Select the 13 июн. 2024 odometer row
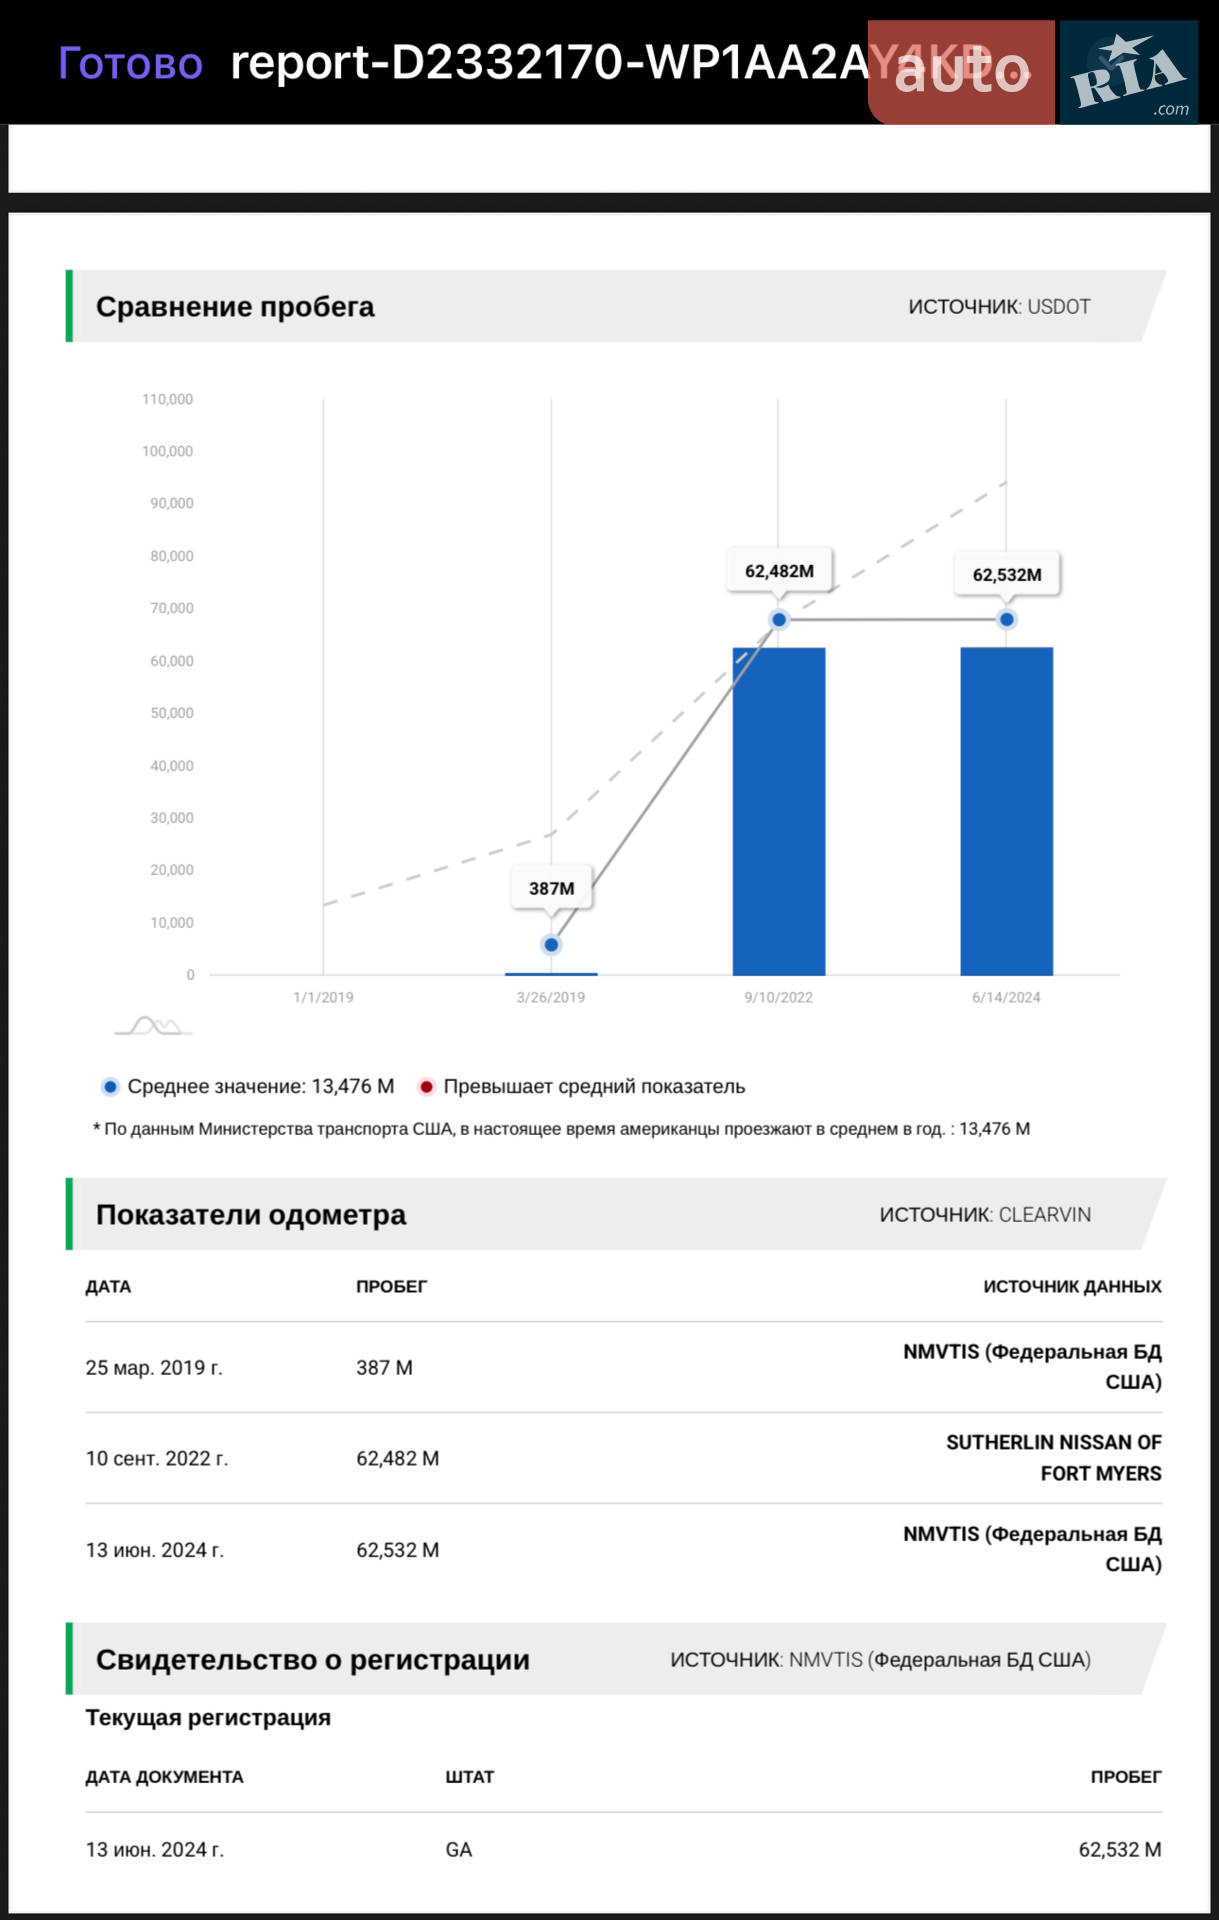The image size is (1219, 1920). (x=623, y=1549)
